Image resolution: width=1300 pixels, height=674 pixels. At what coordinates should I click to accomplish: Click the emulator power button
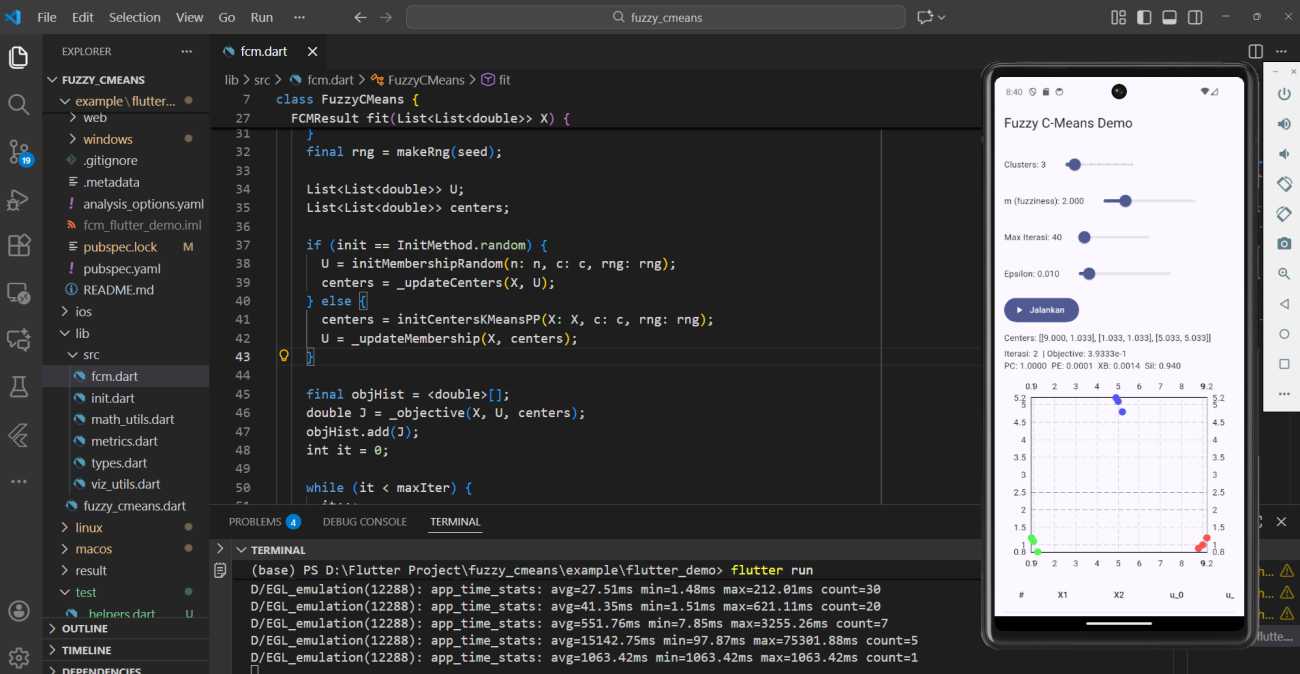[x=1284, y=94]
